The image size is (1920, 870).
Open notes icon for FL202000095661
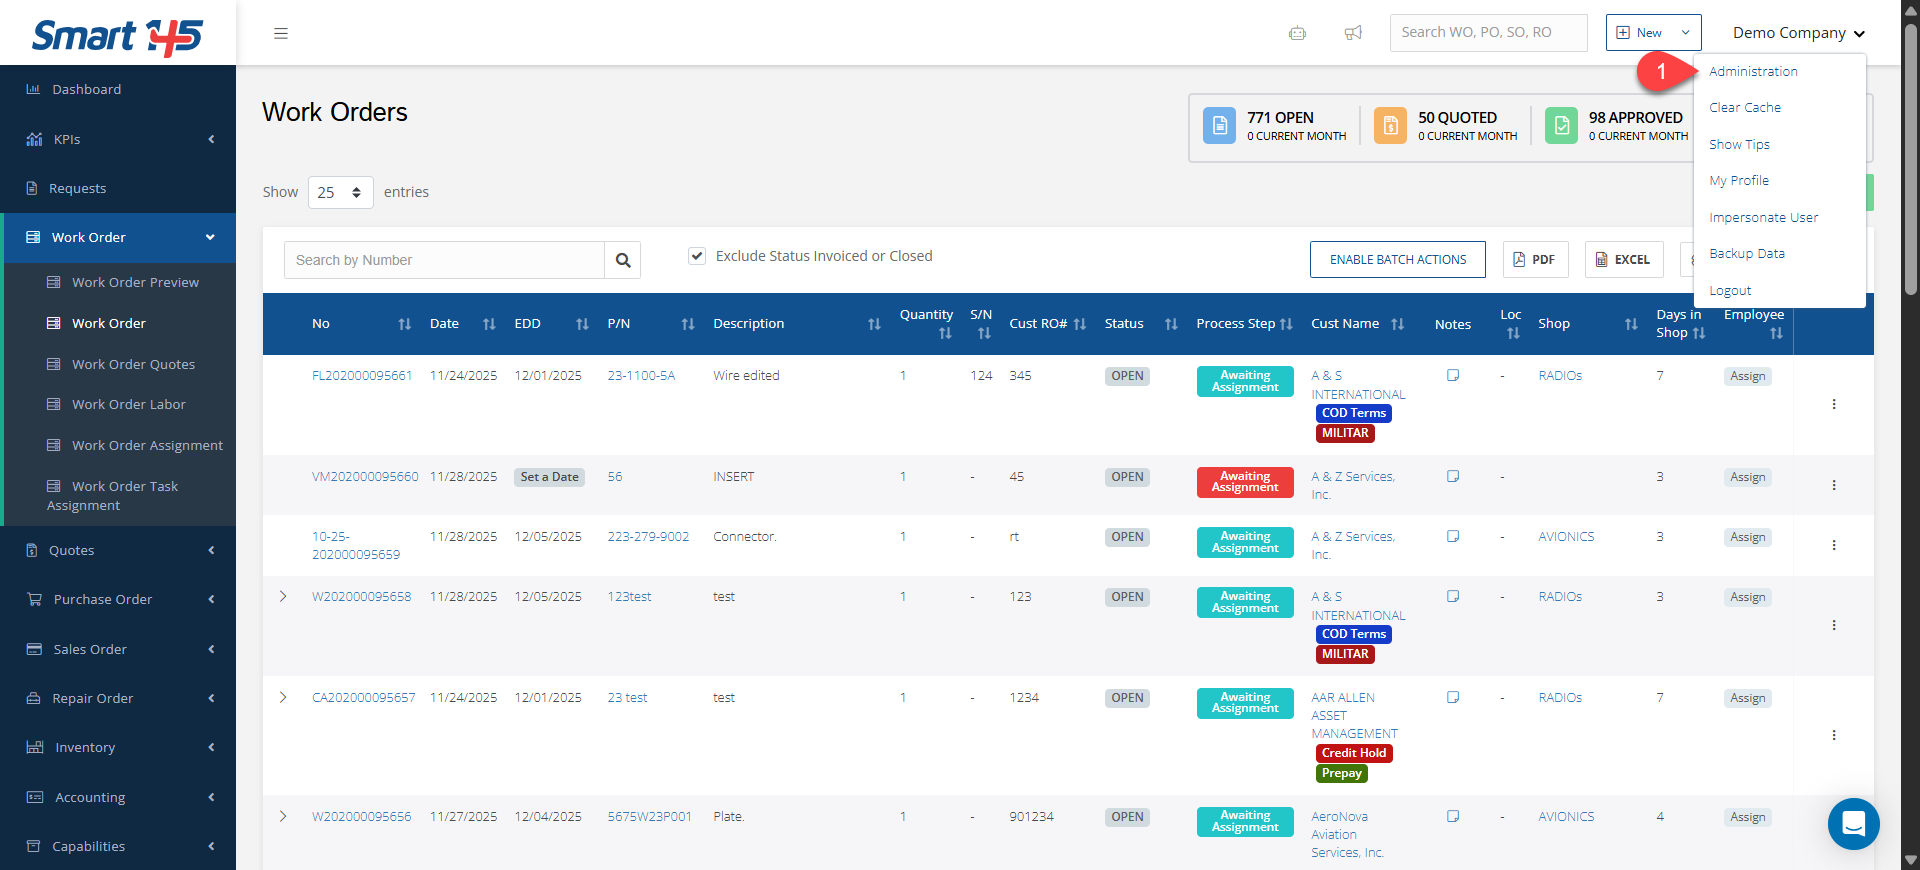(x=1453, y=375)
